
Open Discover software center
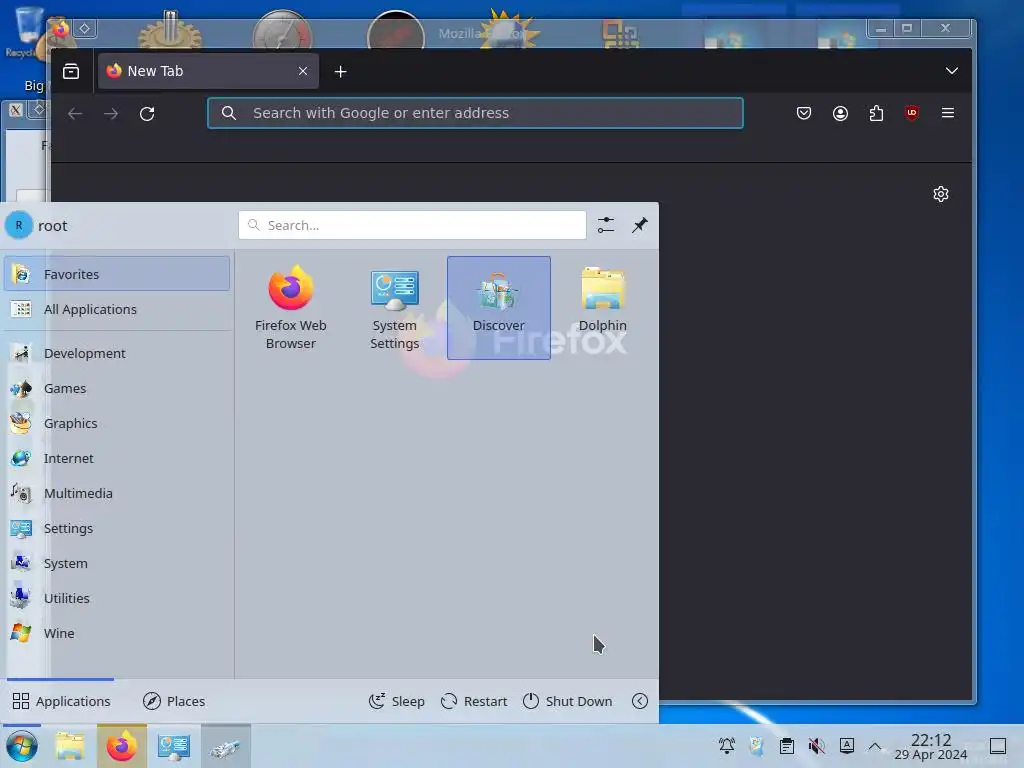click(498, 308)
